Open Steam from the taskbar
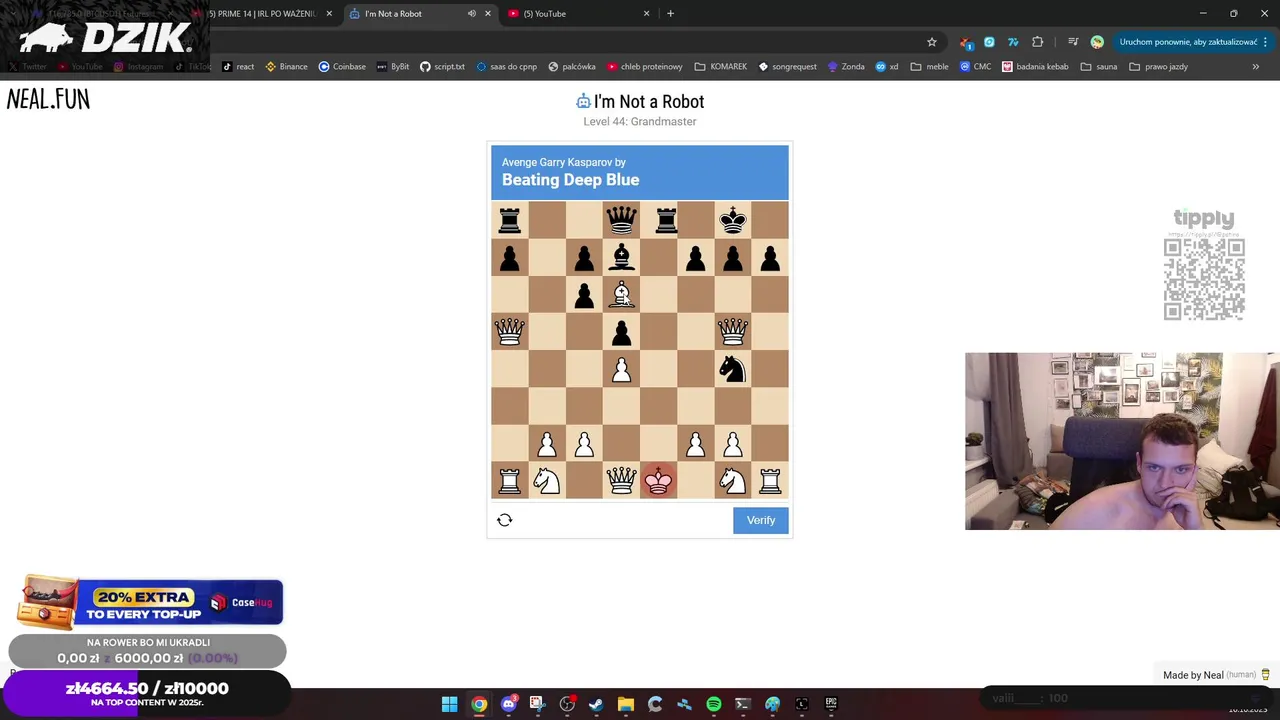Image resolution: width=1280 pixels, height=720 pixels. tap(596, 704)
